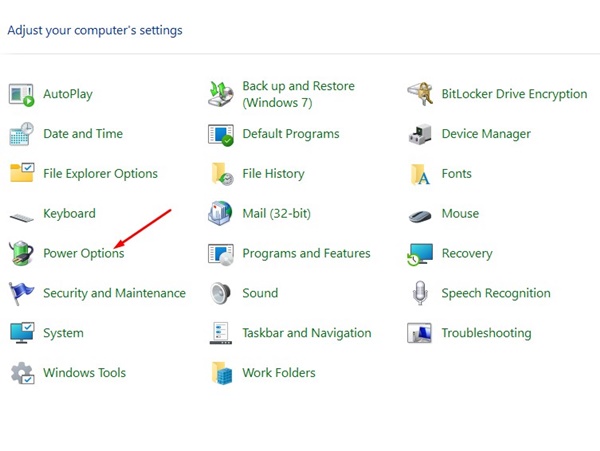Click the Power Options battery icon

[22, 254]
